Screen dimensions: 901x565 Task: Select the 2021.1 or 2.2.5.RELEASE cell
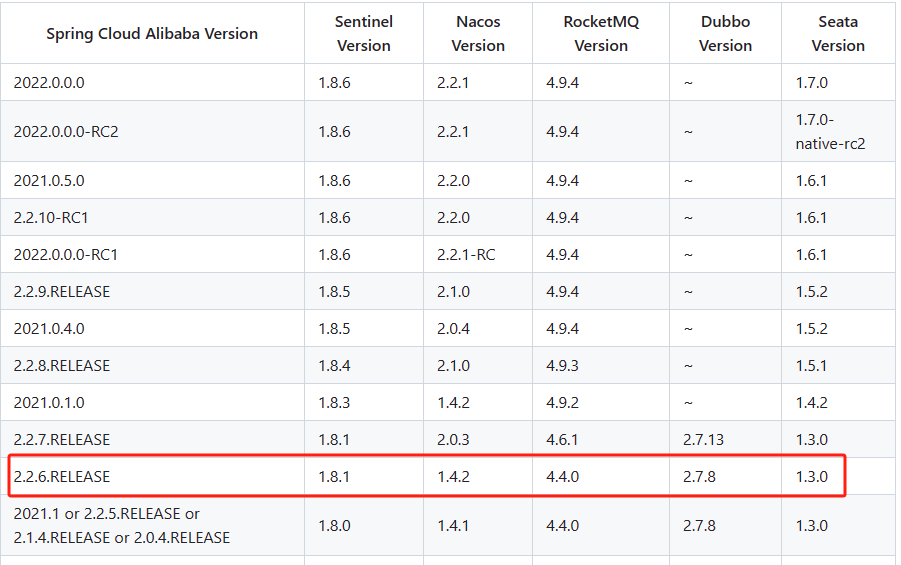[x=152, y=525]
